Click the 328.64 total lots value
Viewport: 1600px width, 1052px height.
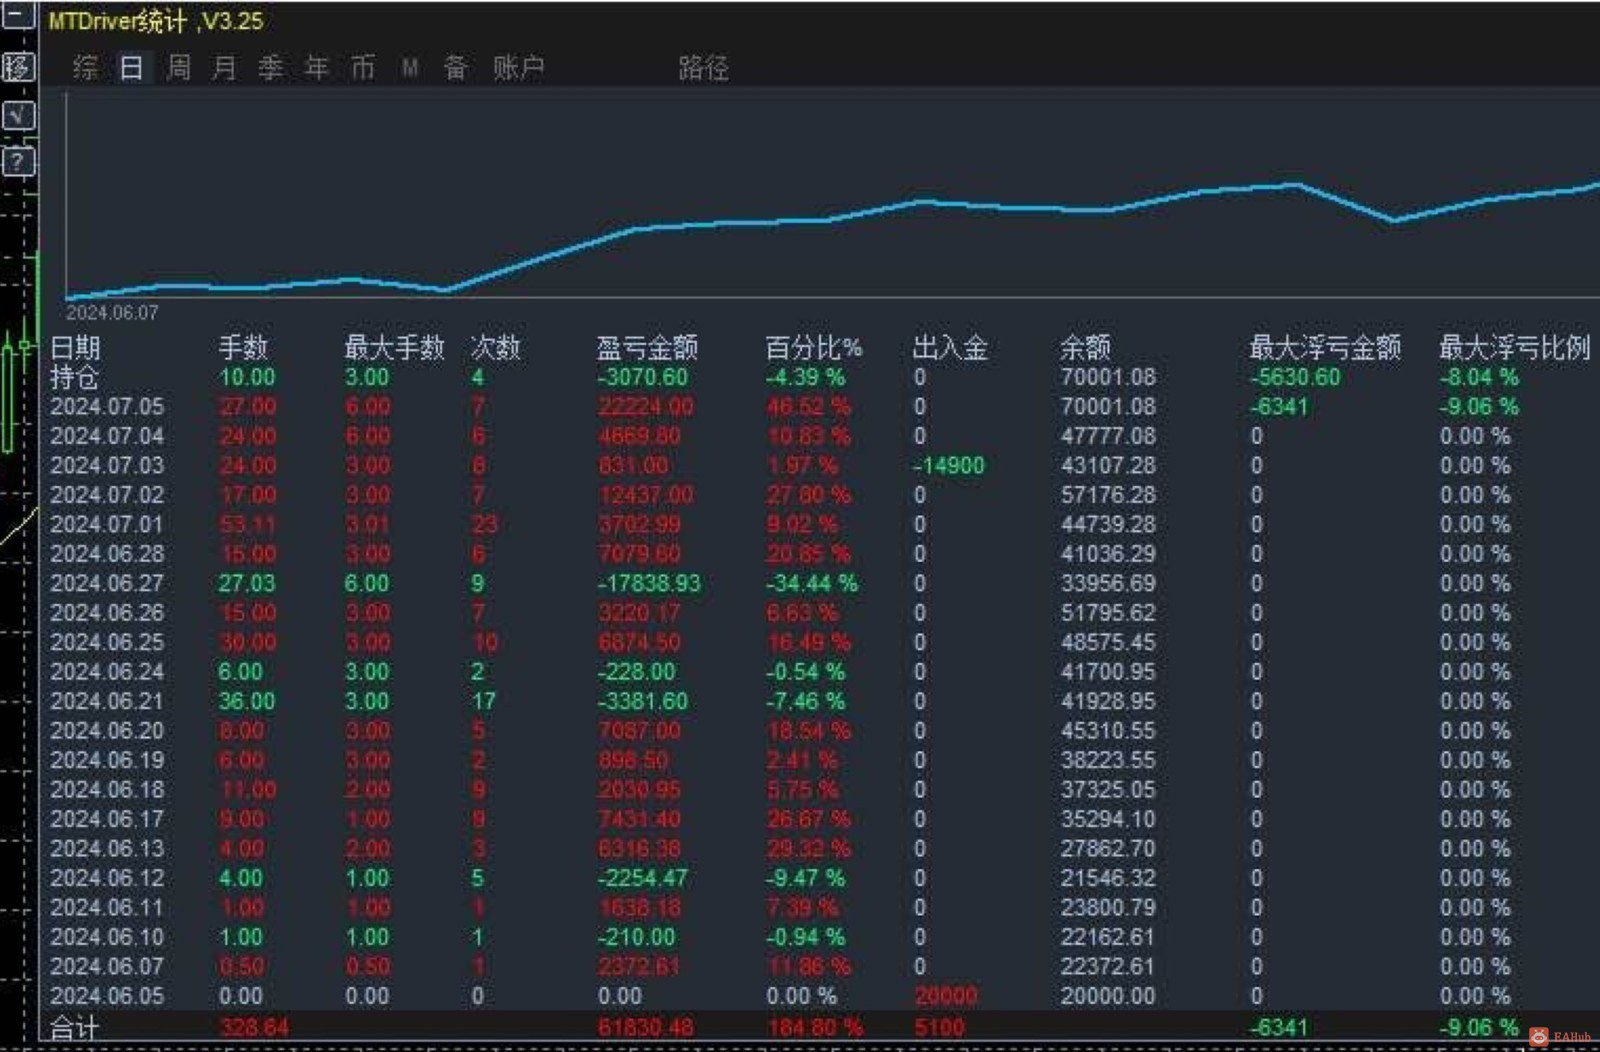click(x=254, y=1027)
